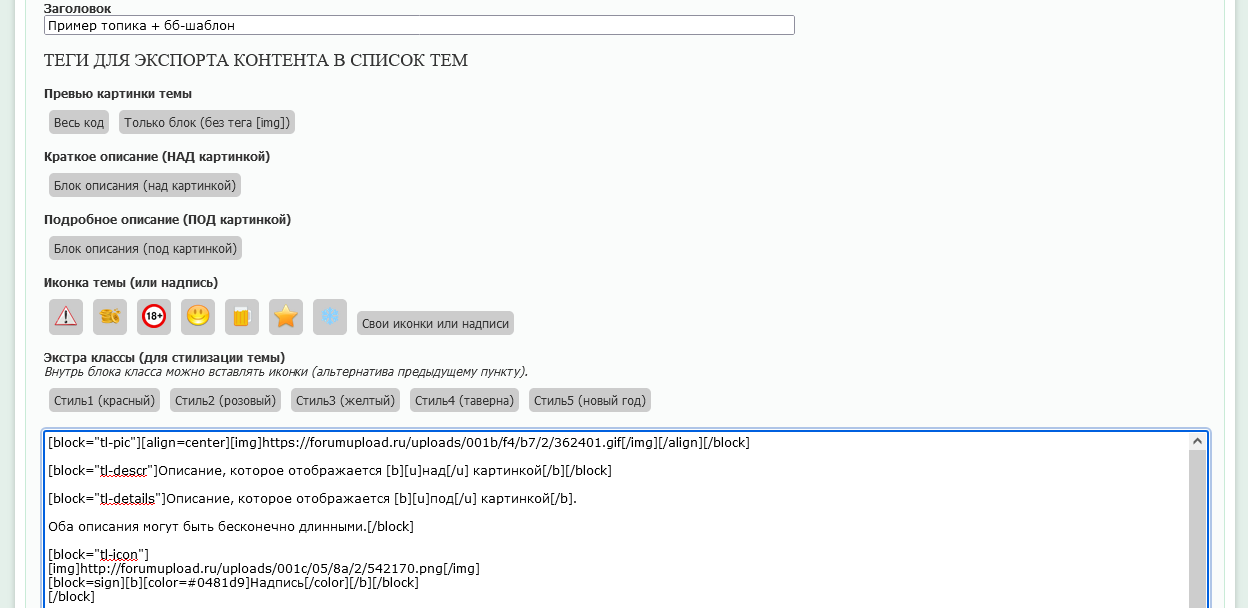Image resolution: width=1248 pixels, height=608 pixels.
Task: Click the message textarea scrollbar thumb
Action: point(1197,528)
